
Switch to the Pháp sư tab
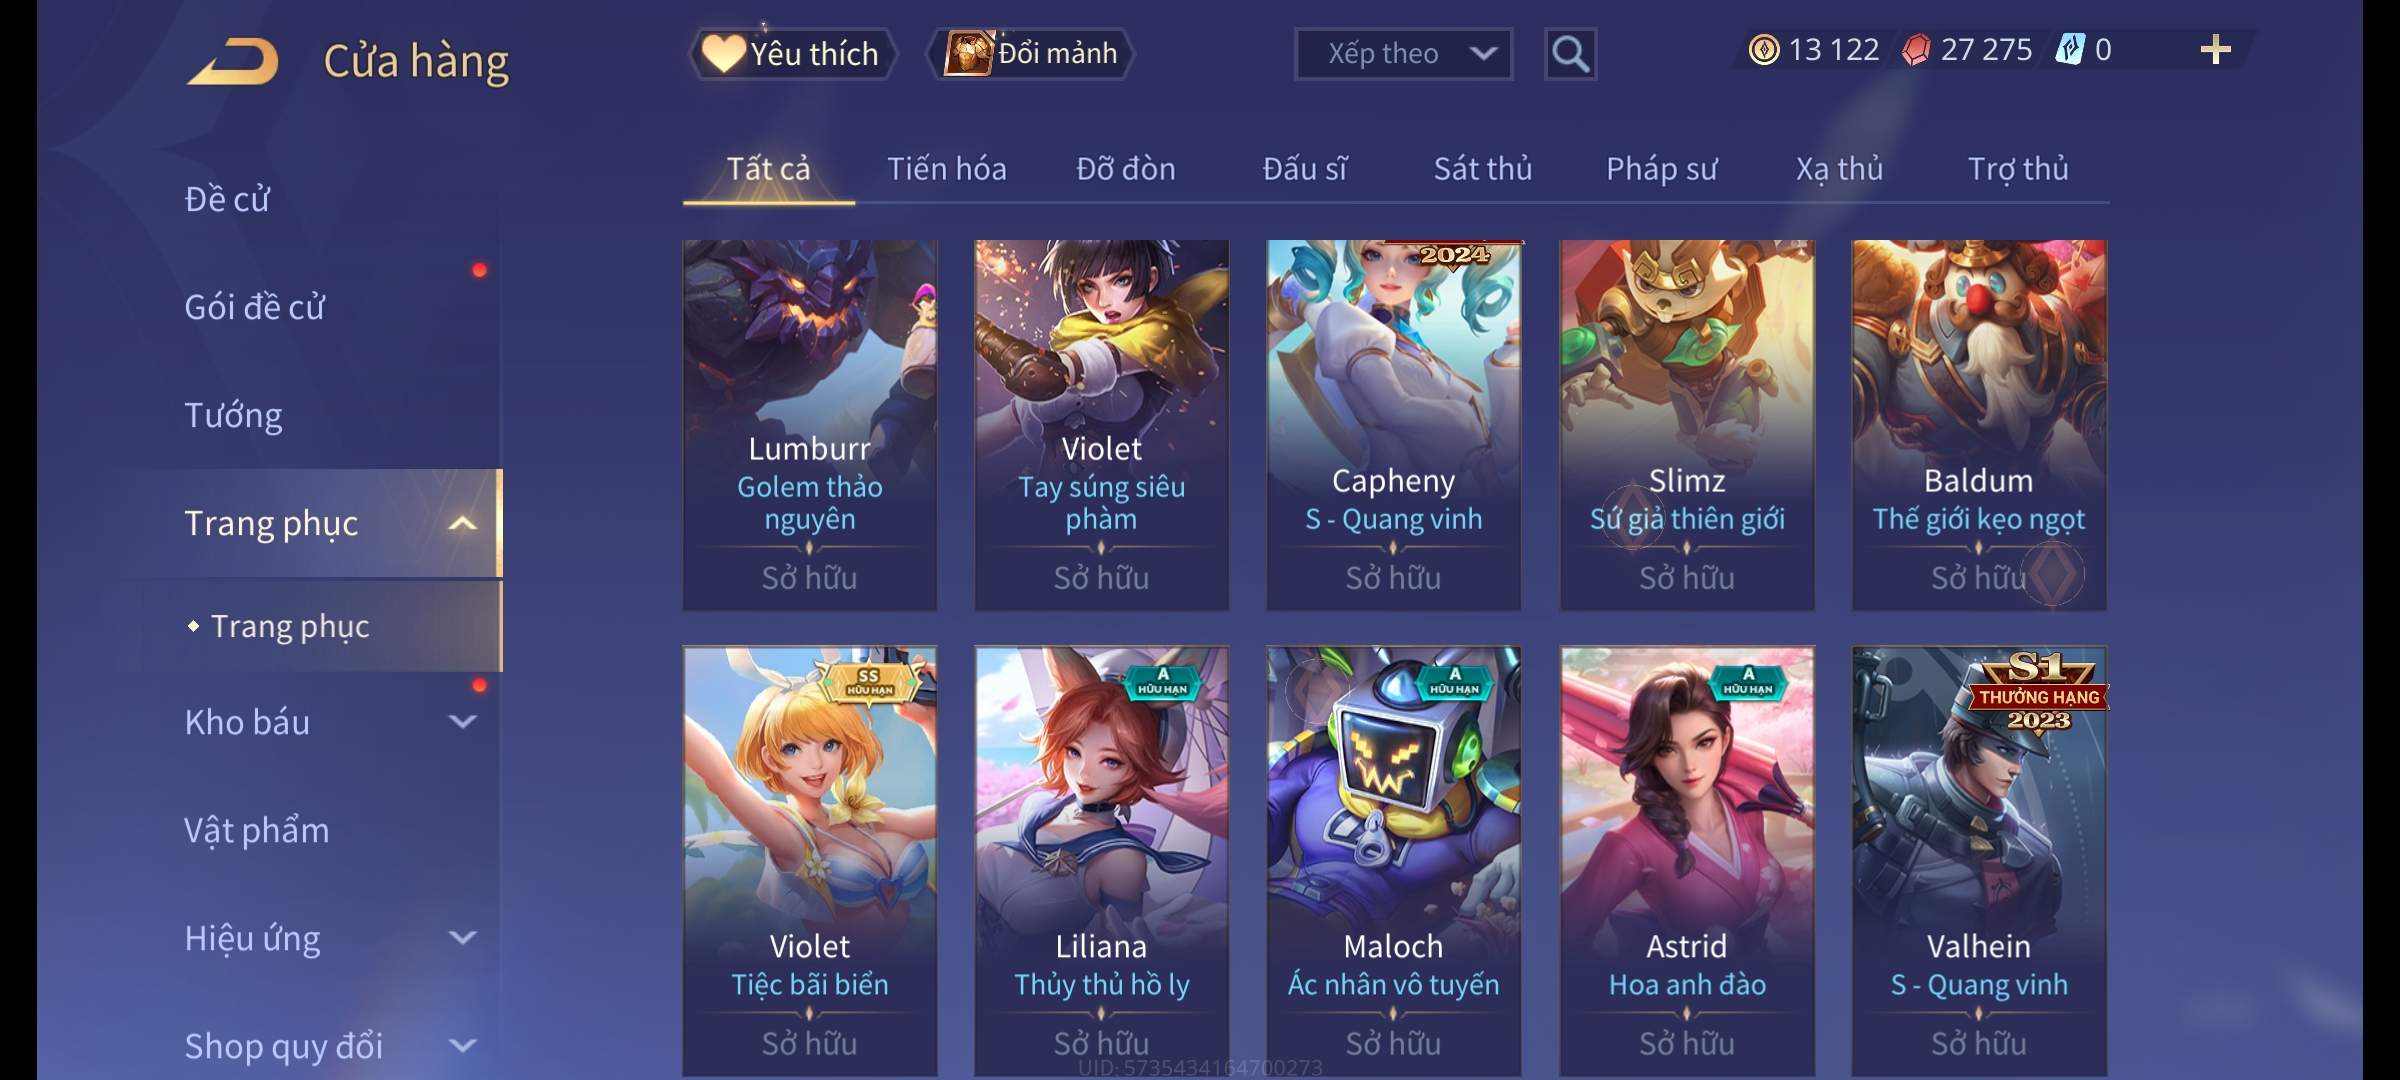[1661, 169]
